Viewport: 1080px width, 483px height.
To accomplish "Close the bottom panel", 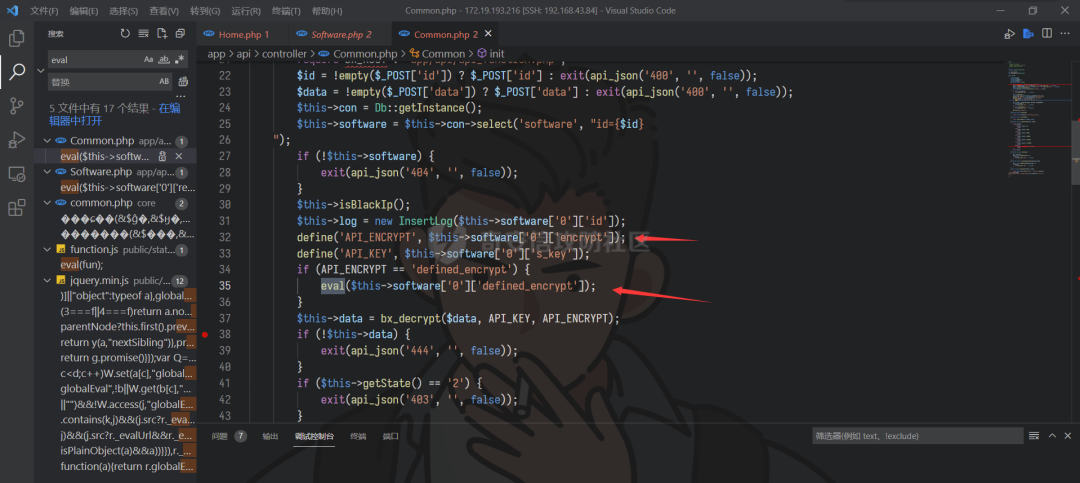I will [1068, 435].
